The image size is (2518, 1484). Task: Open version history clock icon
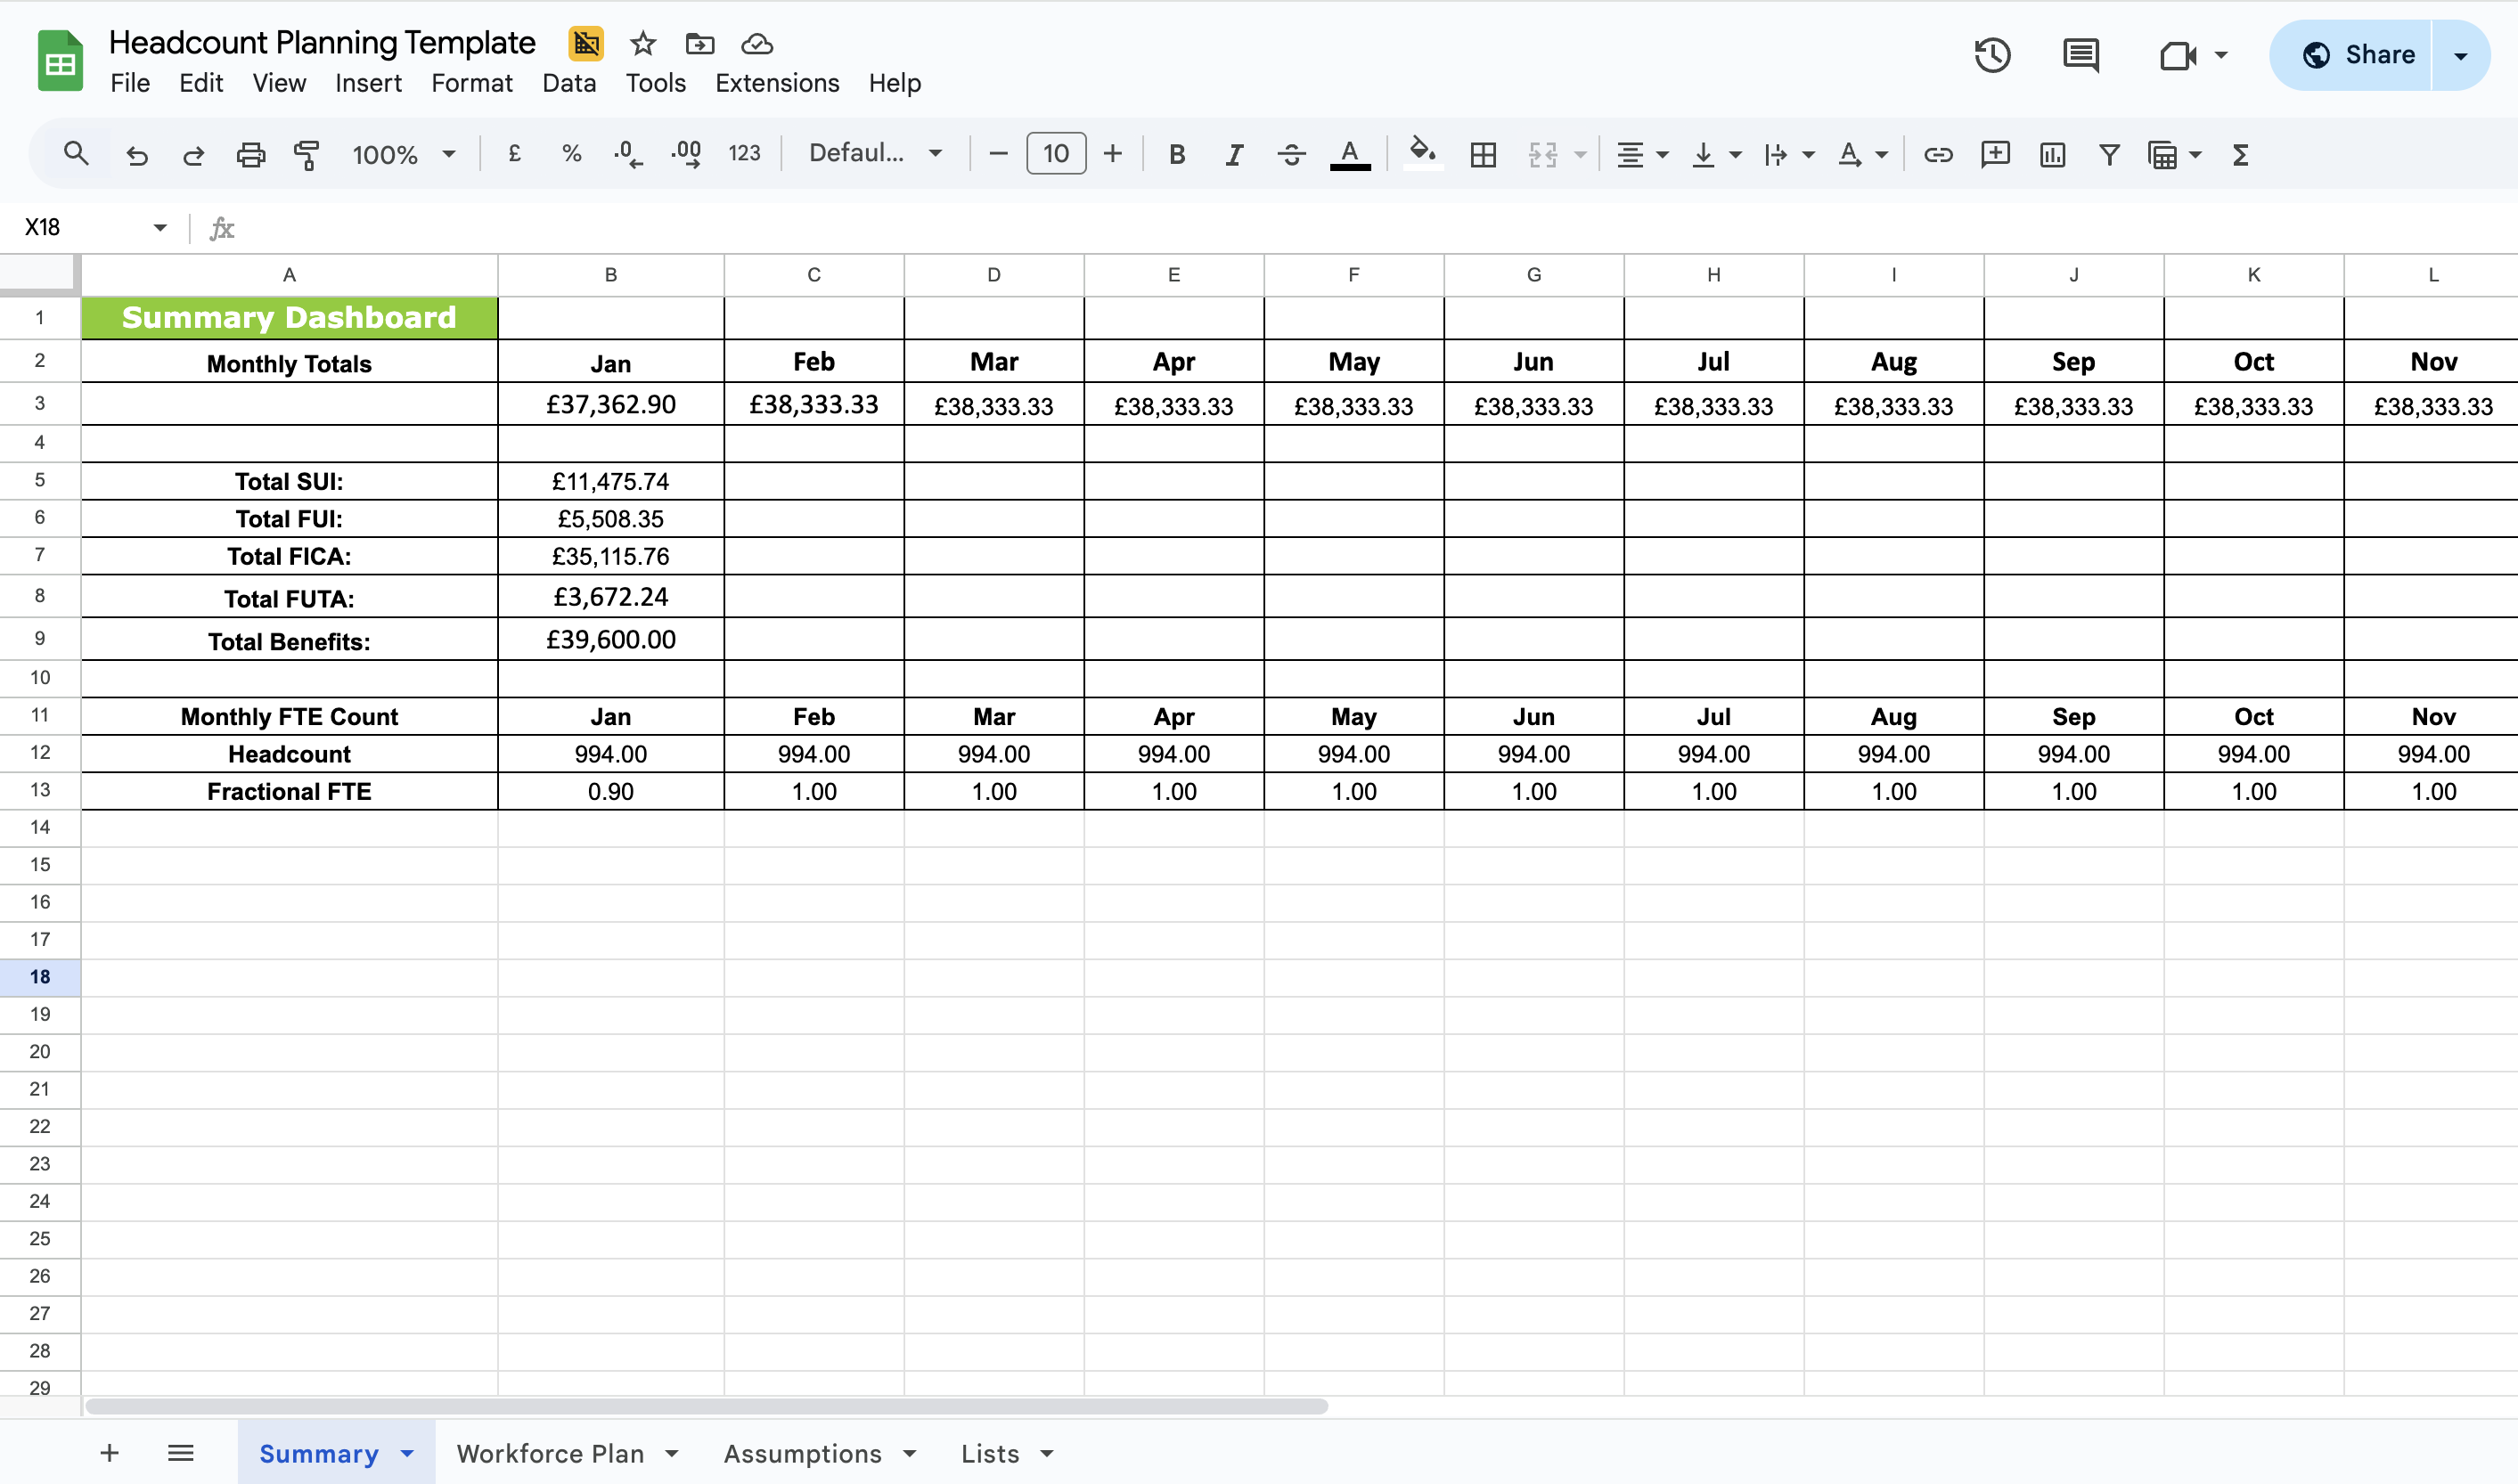[x=1991, y=55]
